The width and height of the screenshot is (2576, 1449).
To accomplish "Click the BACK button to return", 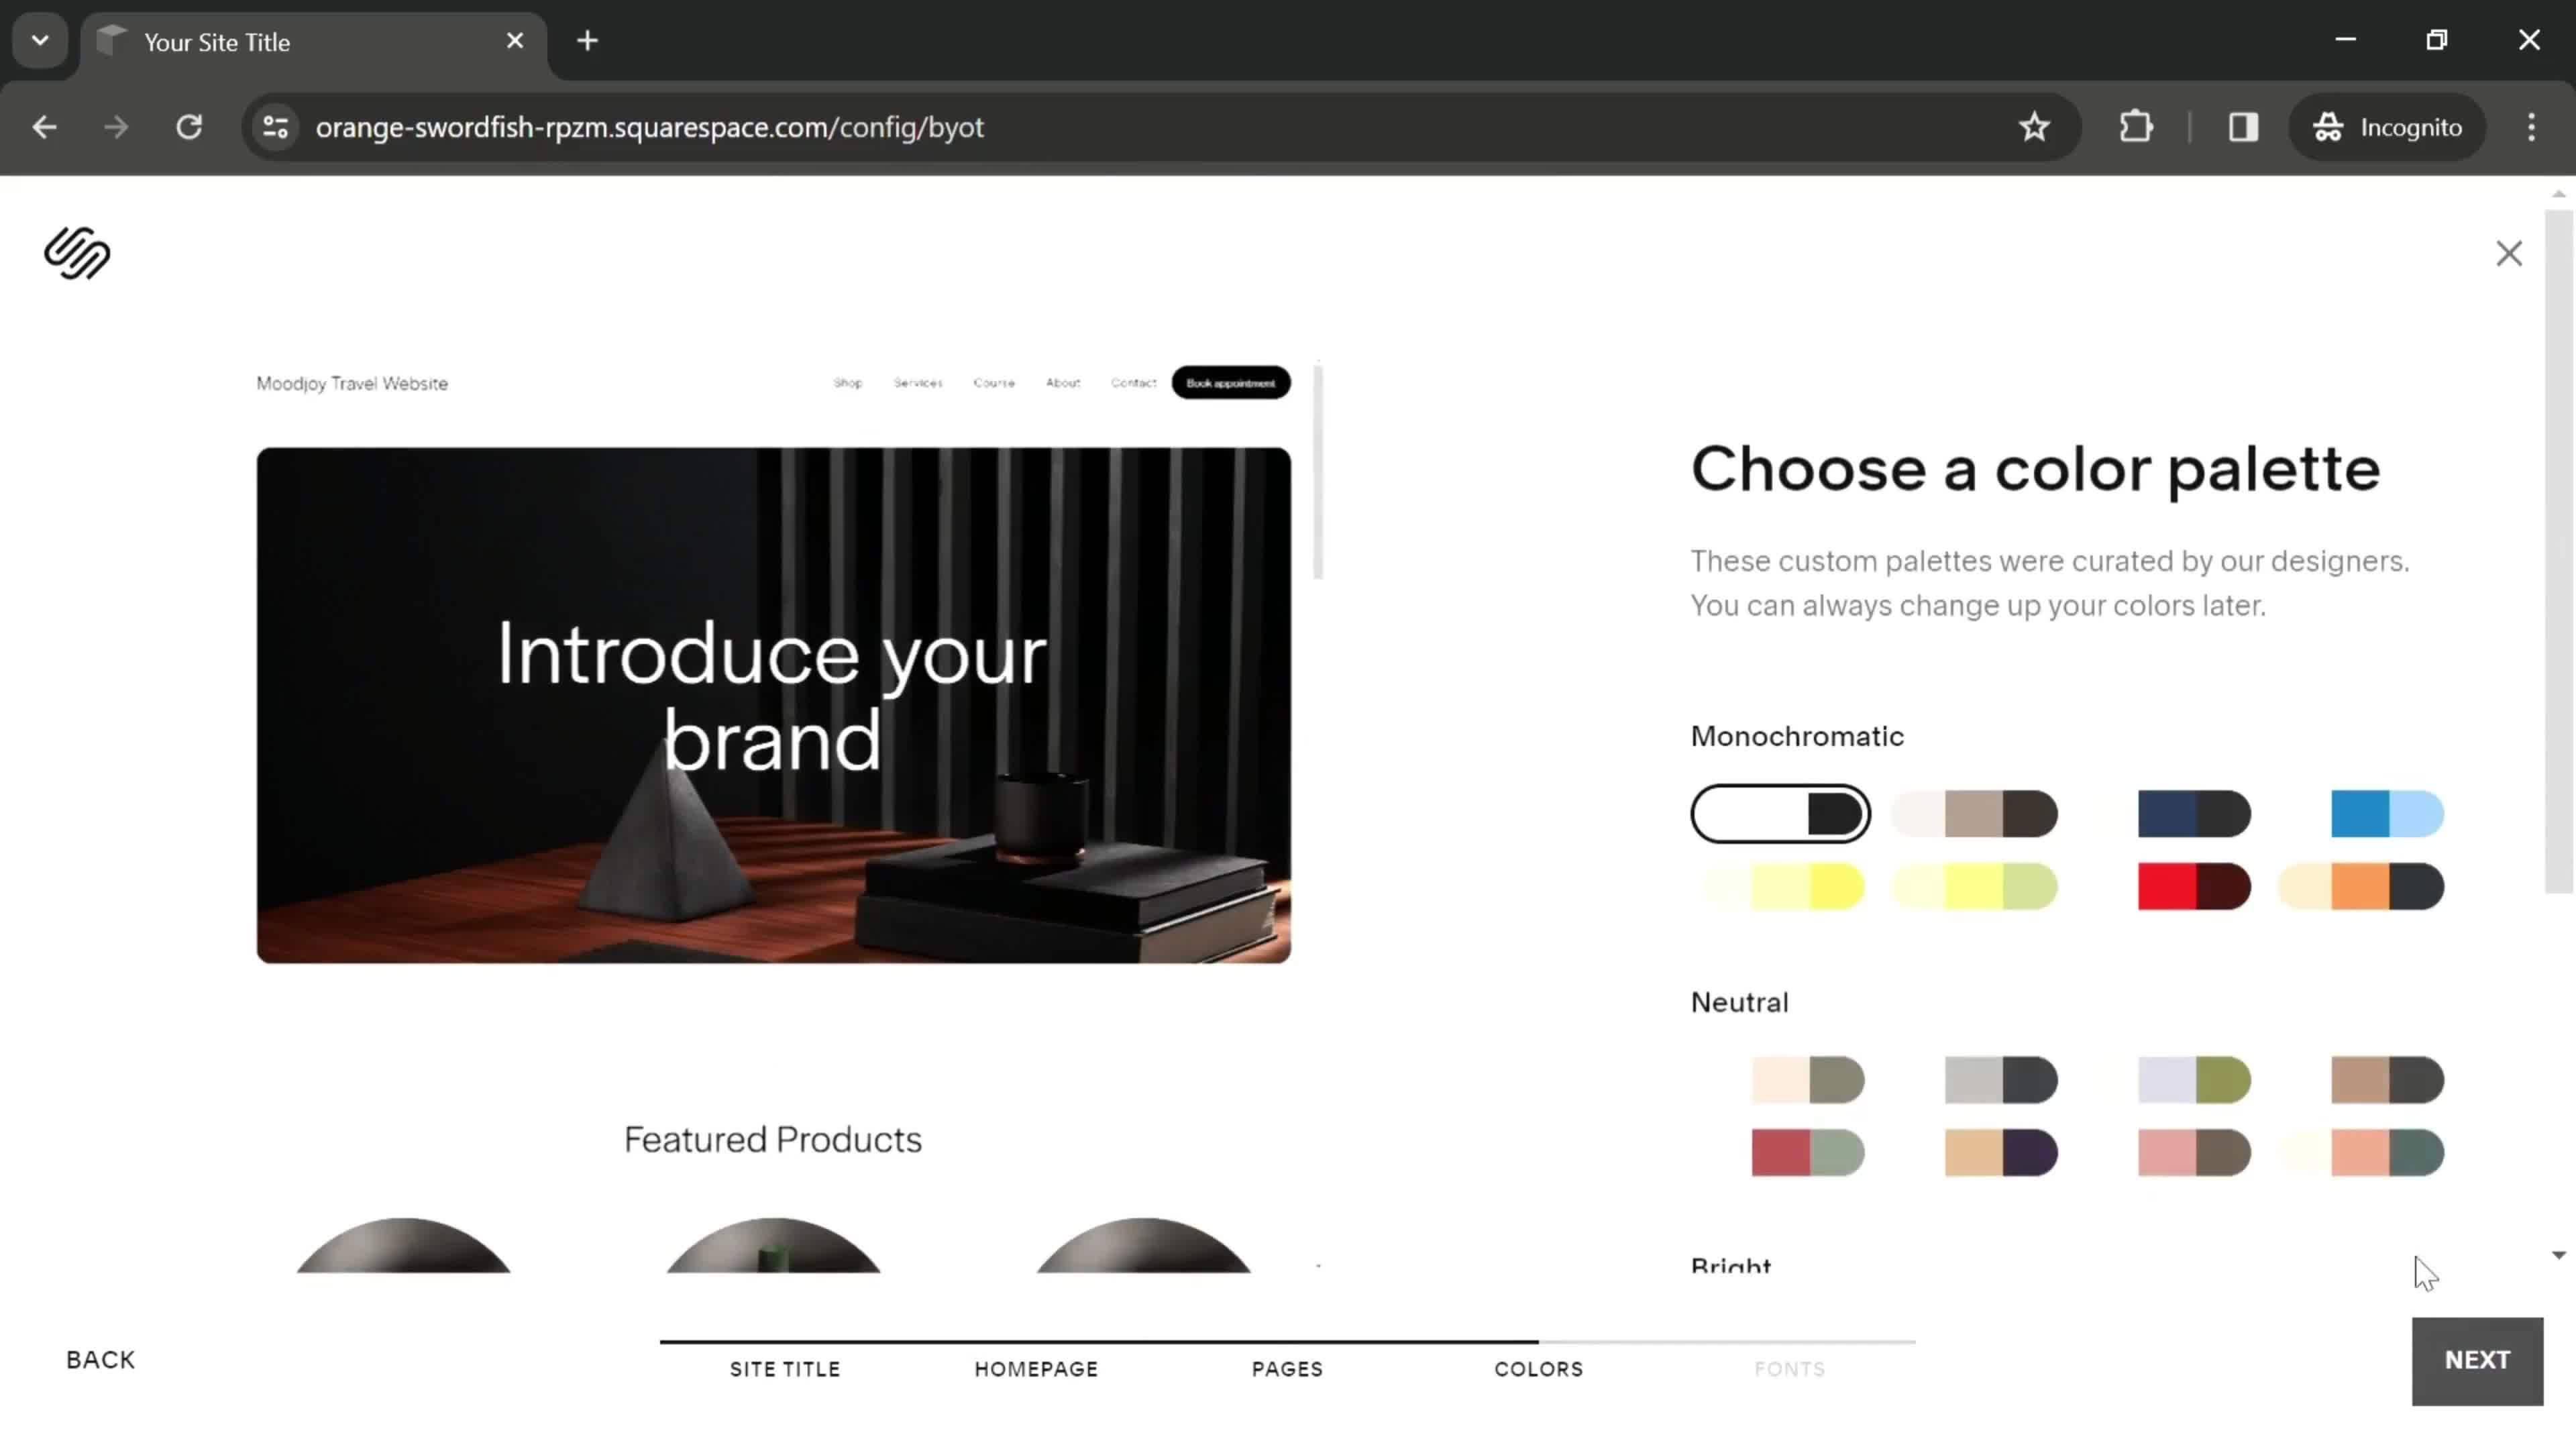I will tap(101, 1358).
